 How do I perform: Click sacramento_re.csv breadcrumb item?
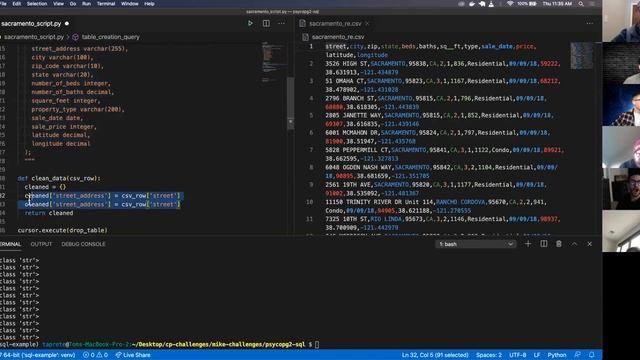[x=338, y=37]
